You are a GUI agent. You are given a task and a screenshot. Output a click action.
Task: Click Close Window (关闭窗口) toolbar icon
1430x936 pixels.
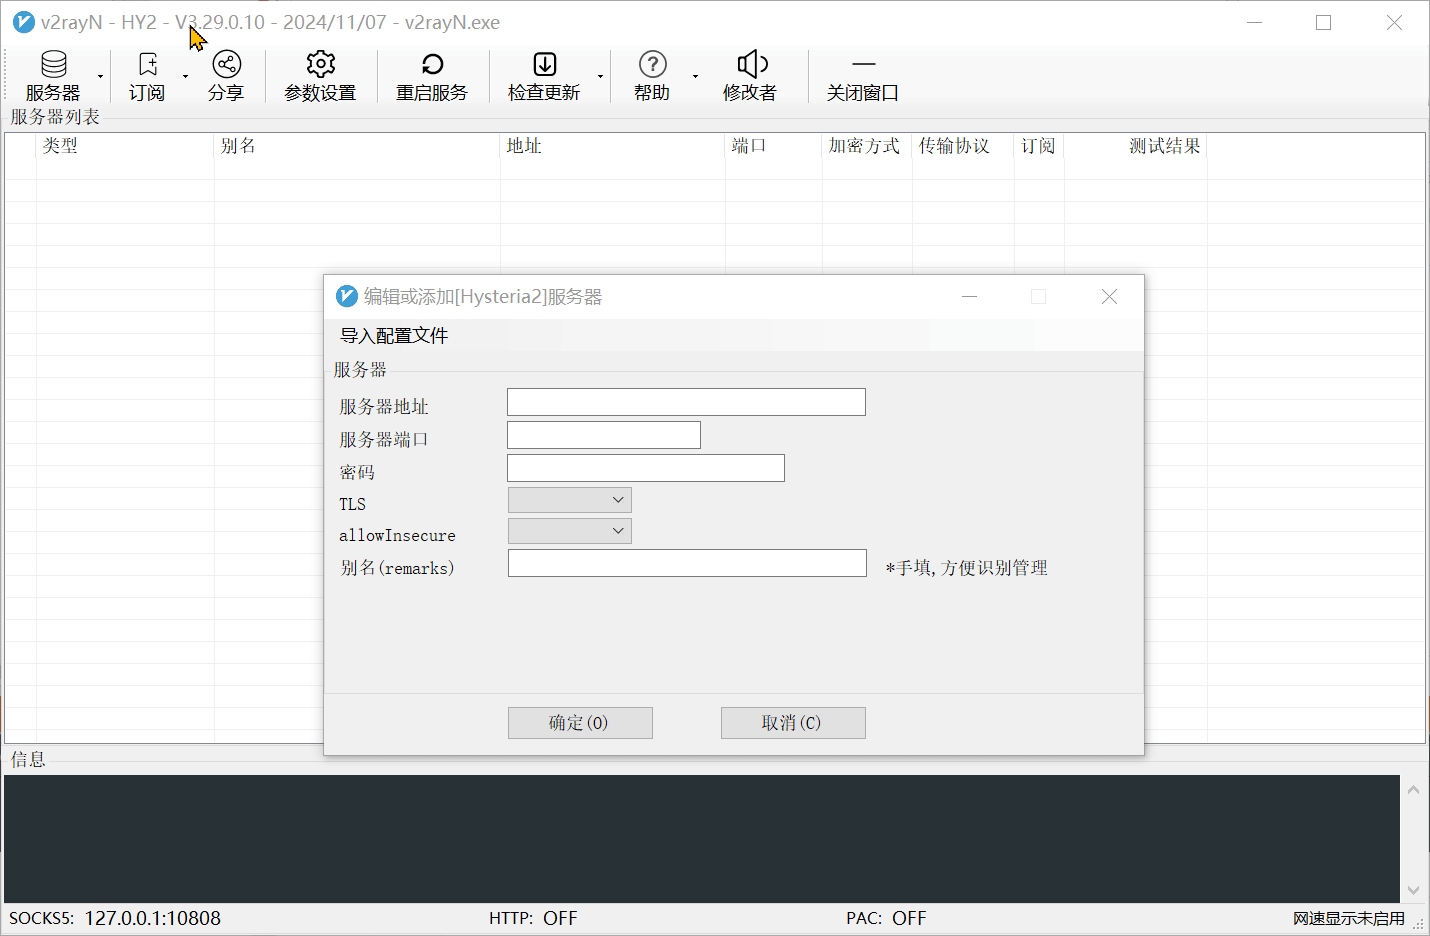point(863,65)
